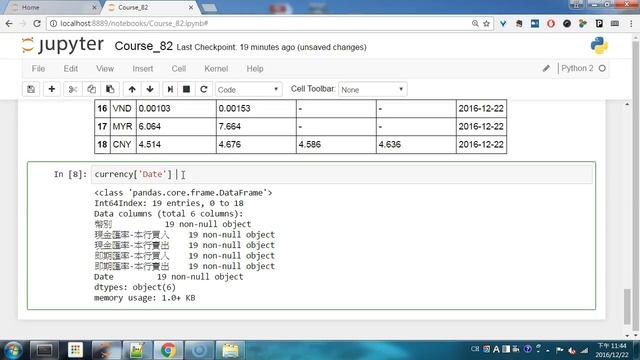
Task: Insert a cell below with plus icon
Action: (51, 89)
